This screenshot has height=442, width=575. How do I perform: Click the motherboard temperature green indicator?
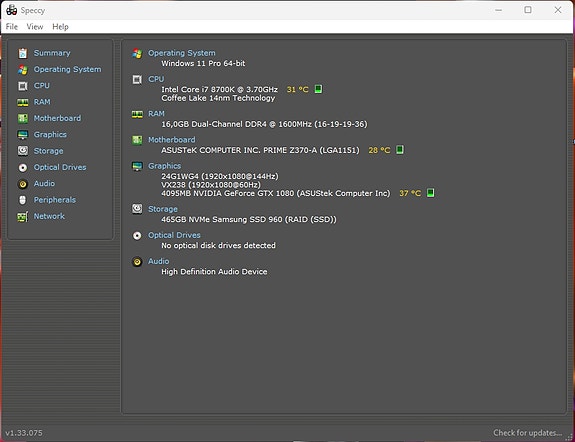(x=400, y=150)
